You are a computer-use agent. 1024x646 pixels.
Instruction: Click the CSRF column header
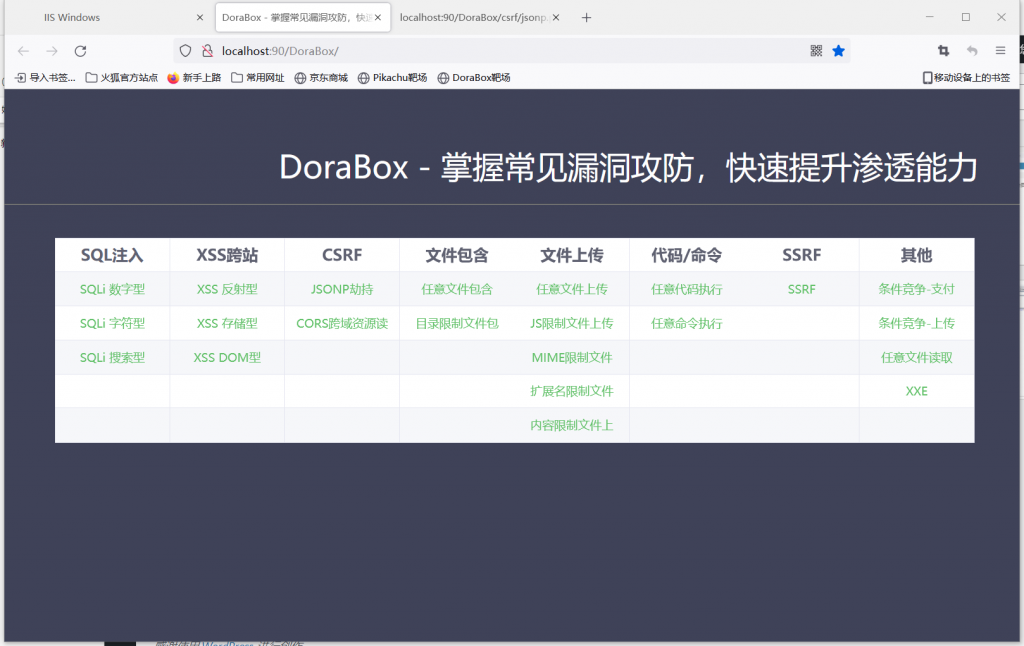click(342, 255)
